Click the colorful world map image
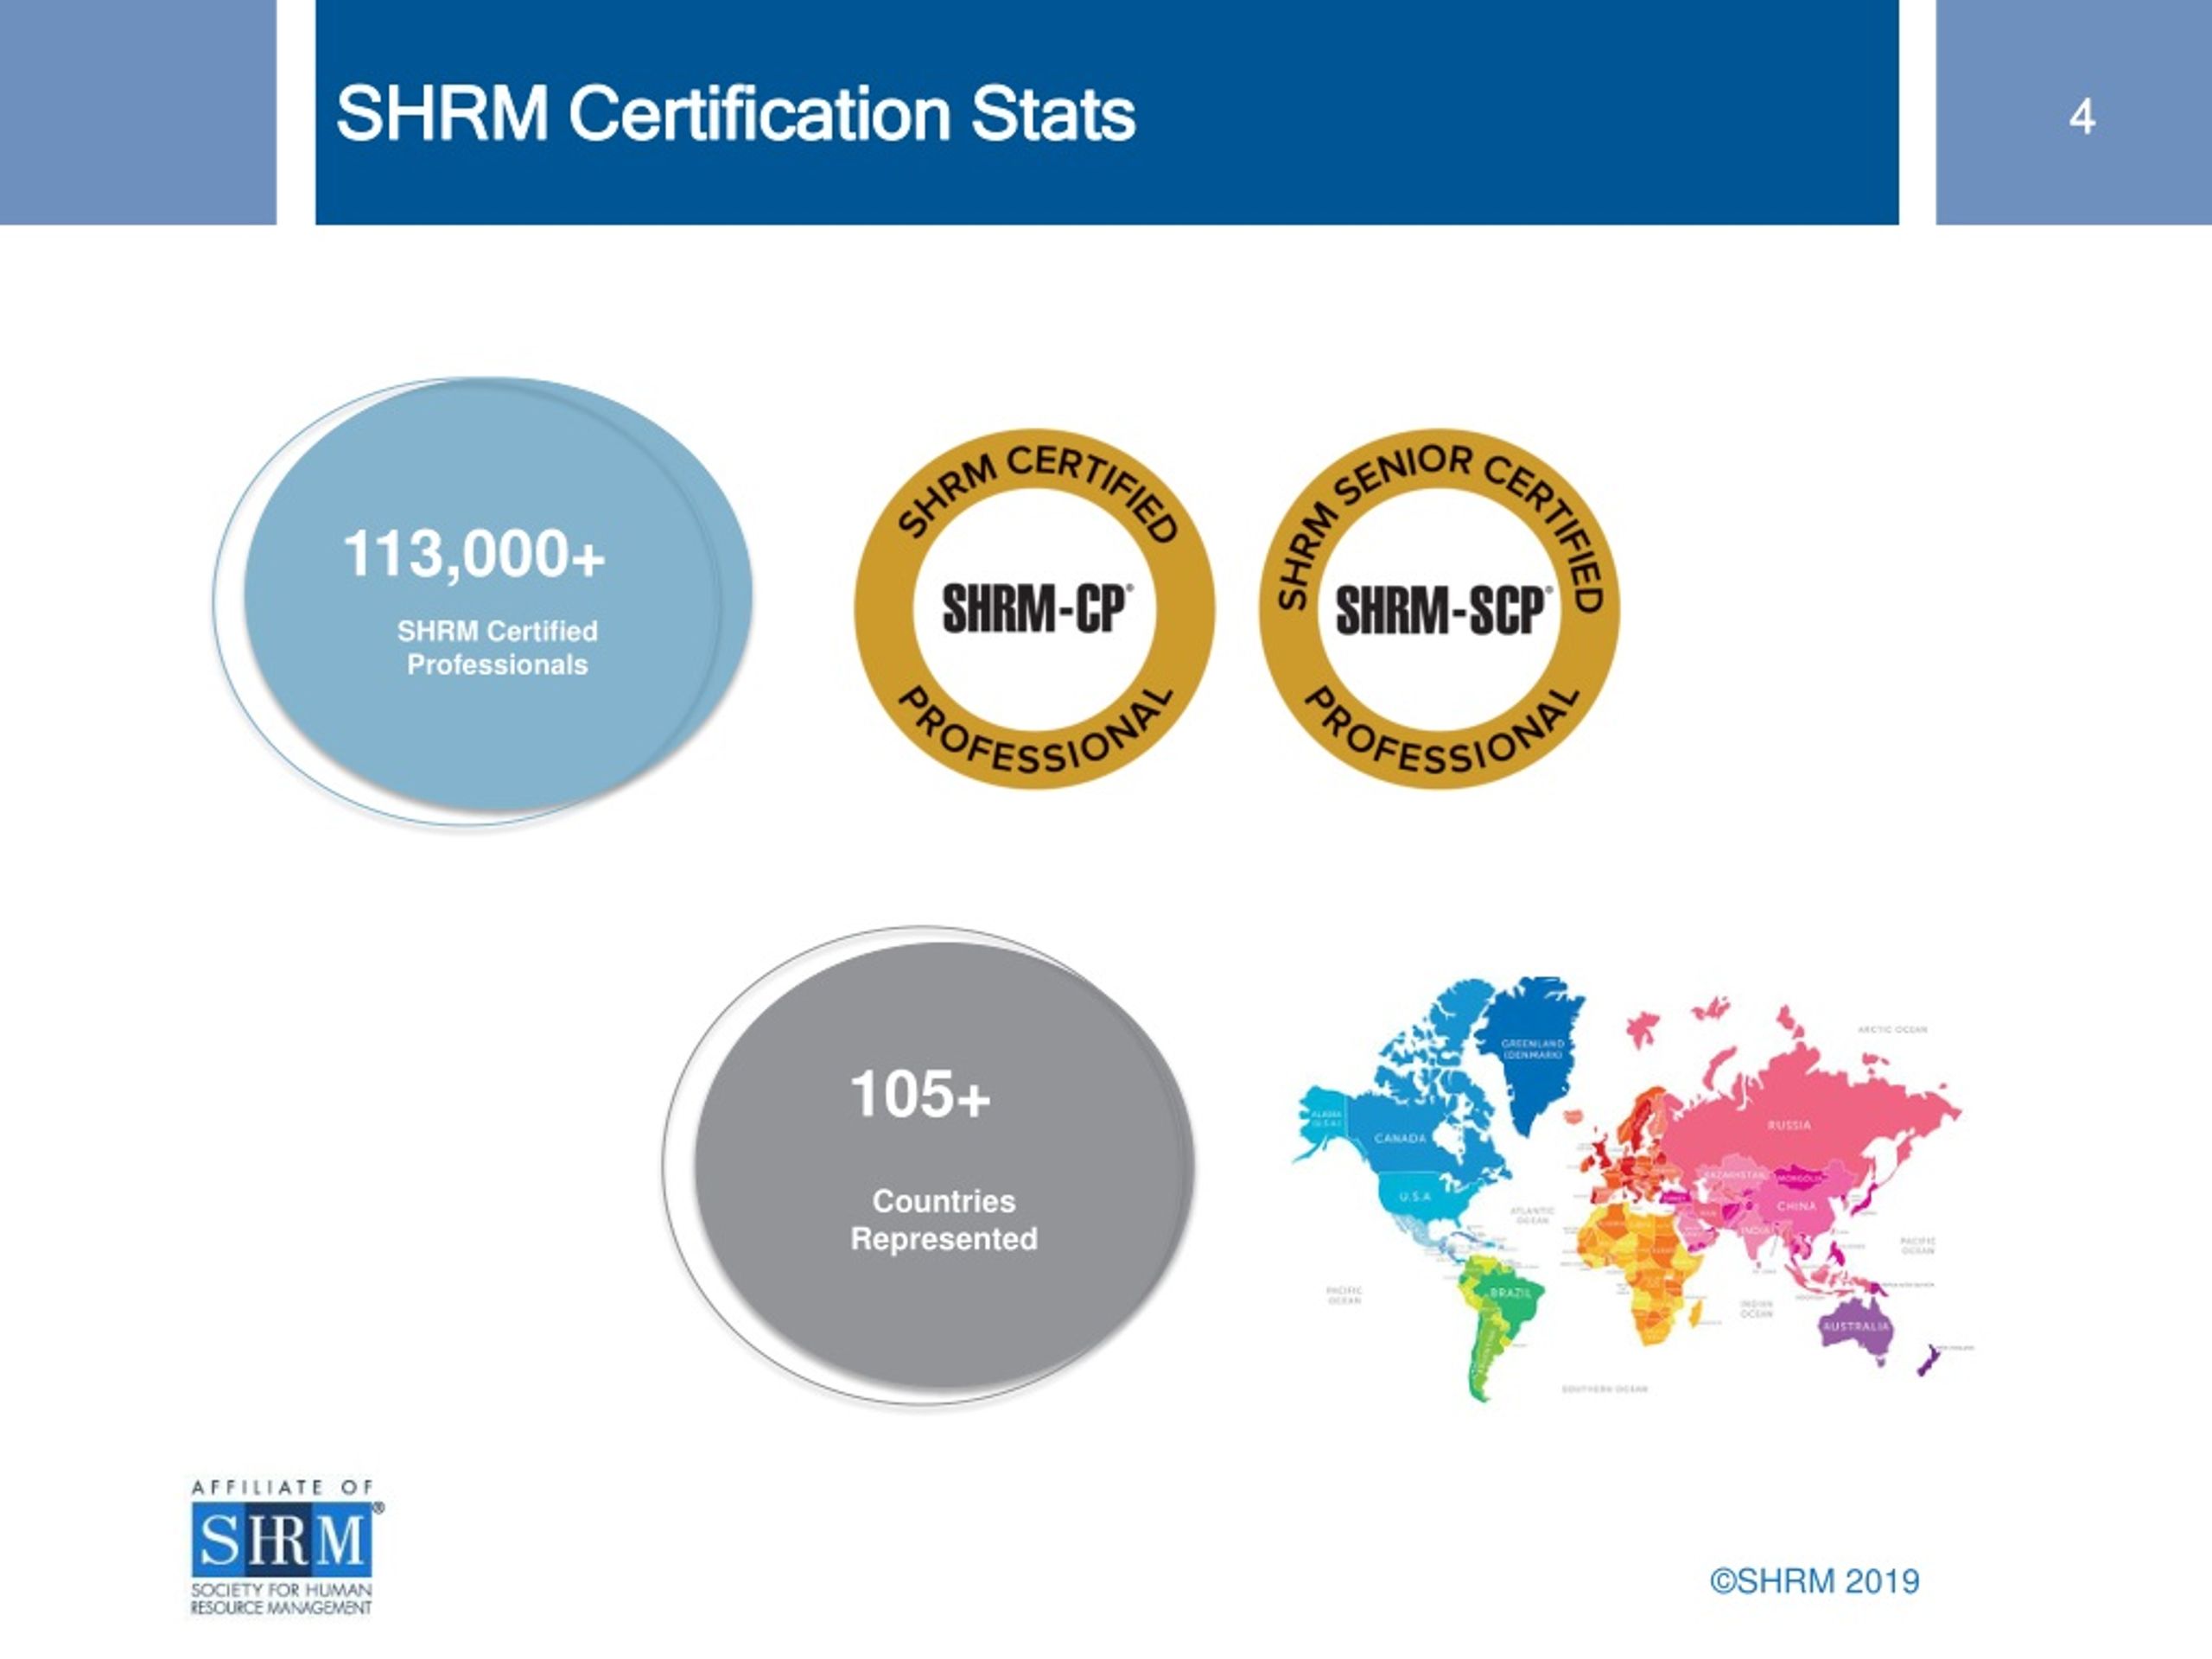This screenshot has height=1659, width=2212. [1632, 1188]
